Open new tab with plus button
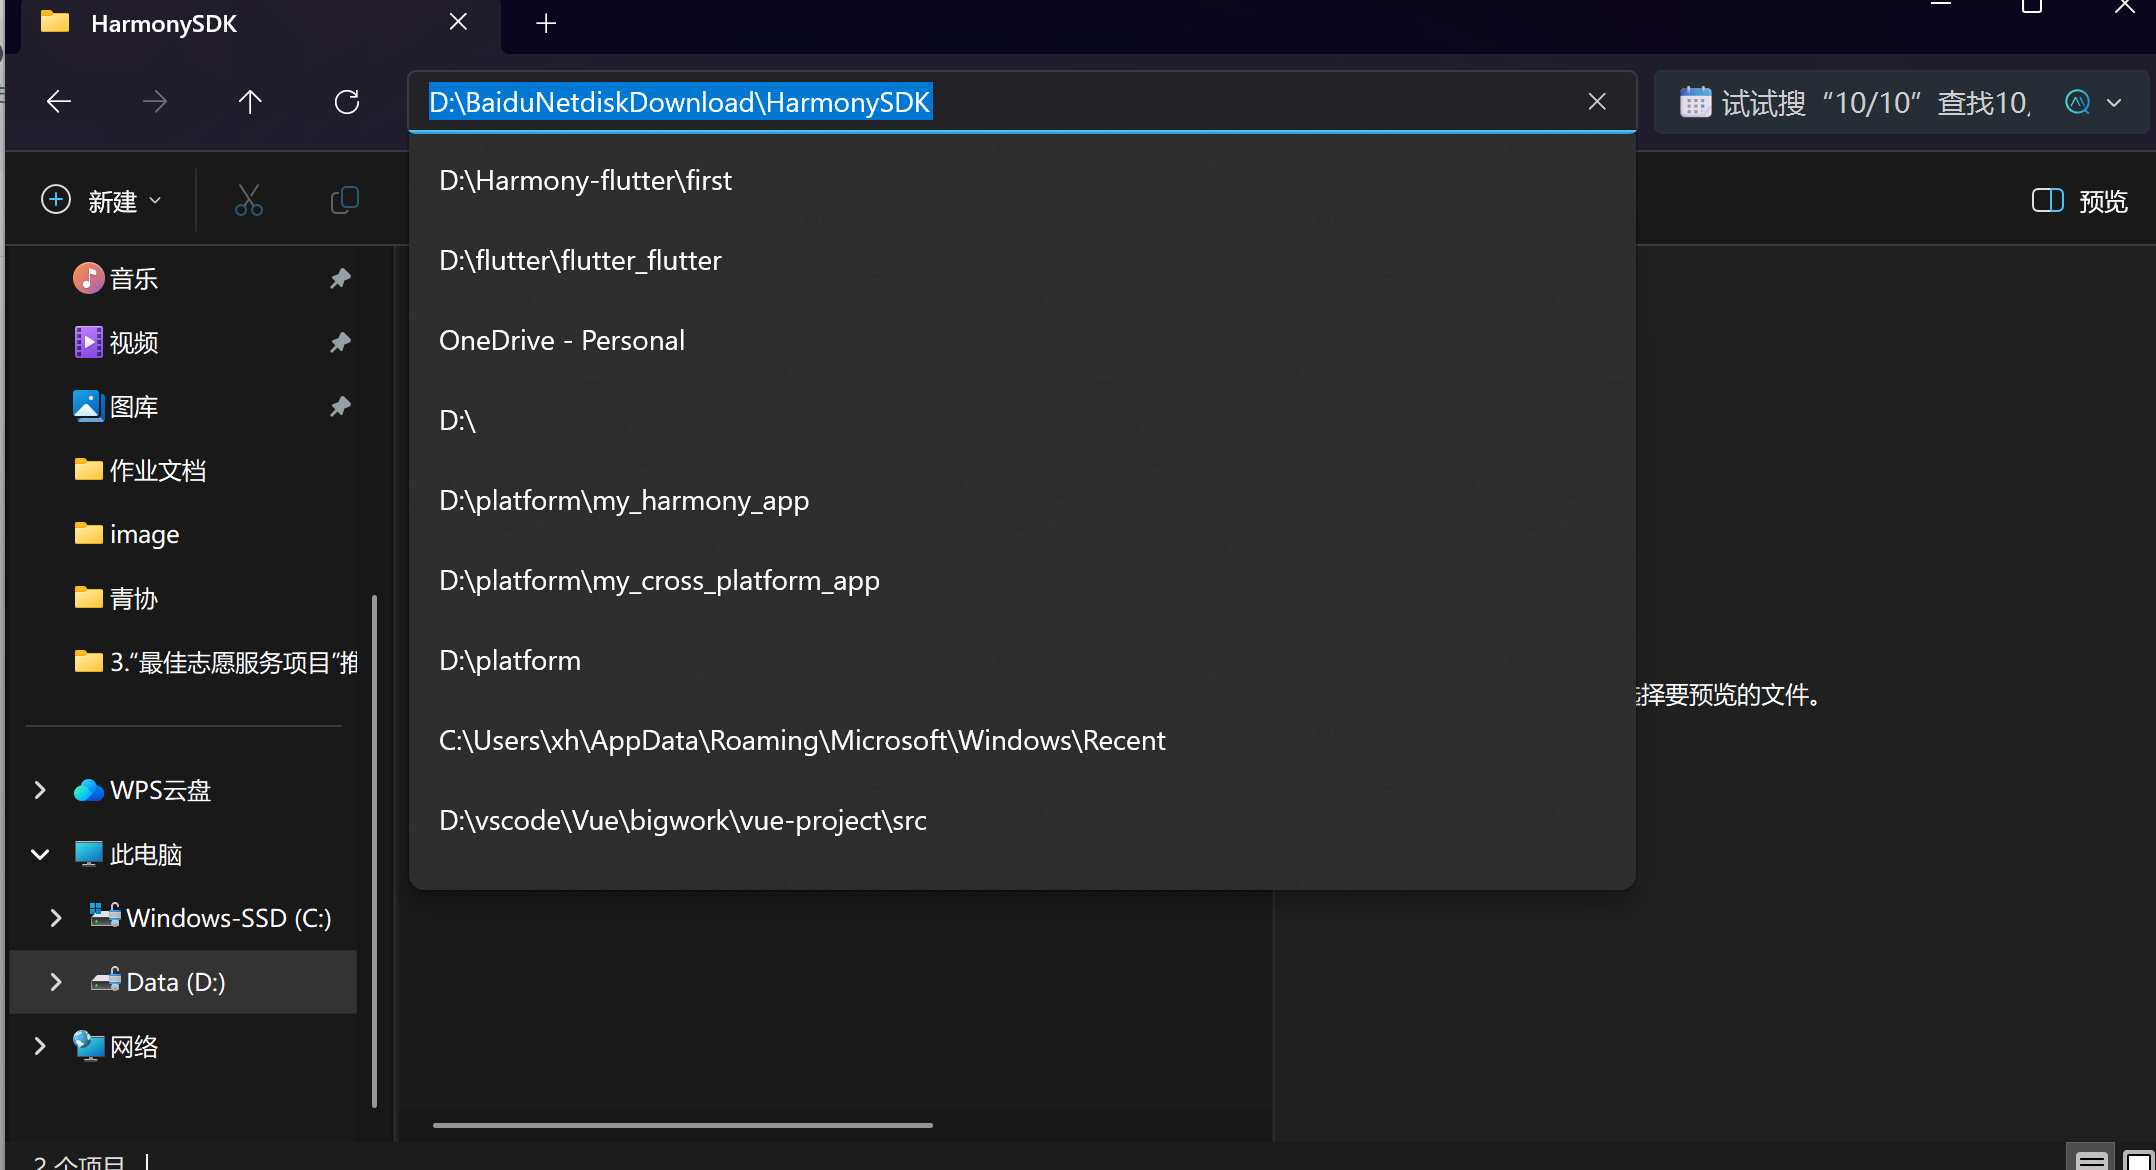The width and height of the screenshot is (2156, 1170). click(546, 23)
